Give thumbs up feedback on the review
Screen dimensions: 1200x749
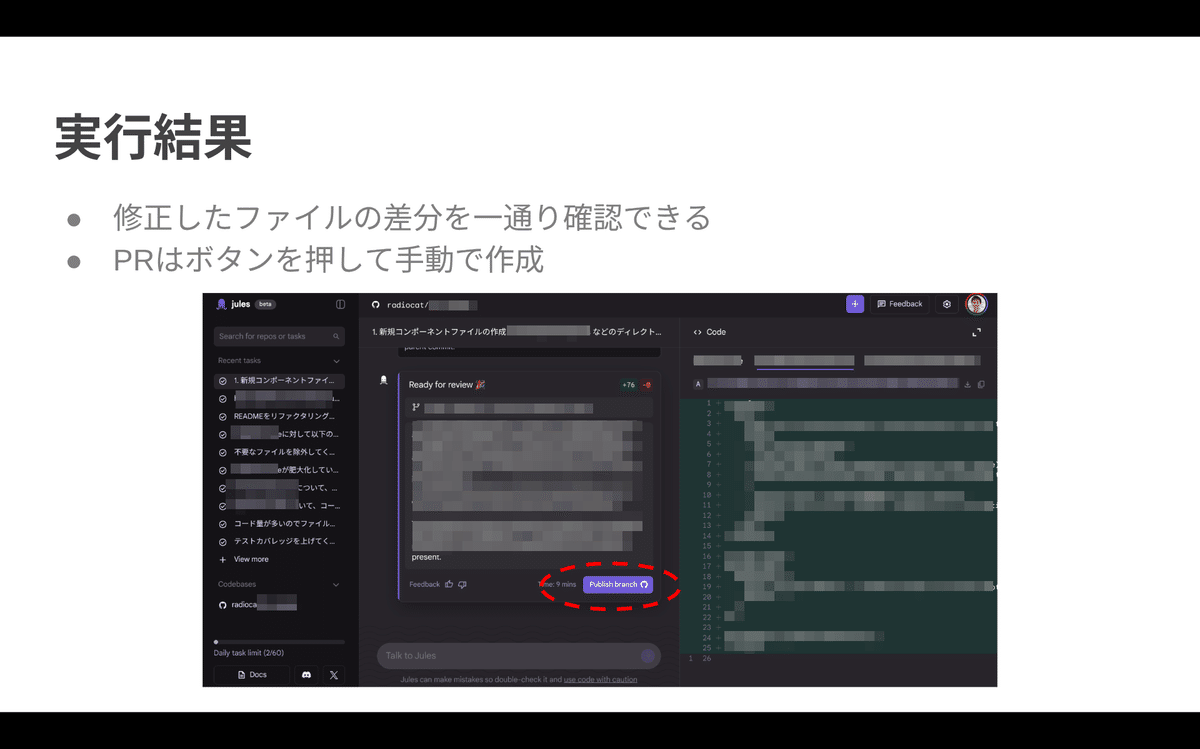[449, 585]
